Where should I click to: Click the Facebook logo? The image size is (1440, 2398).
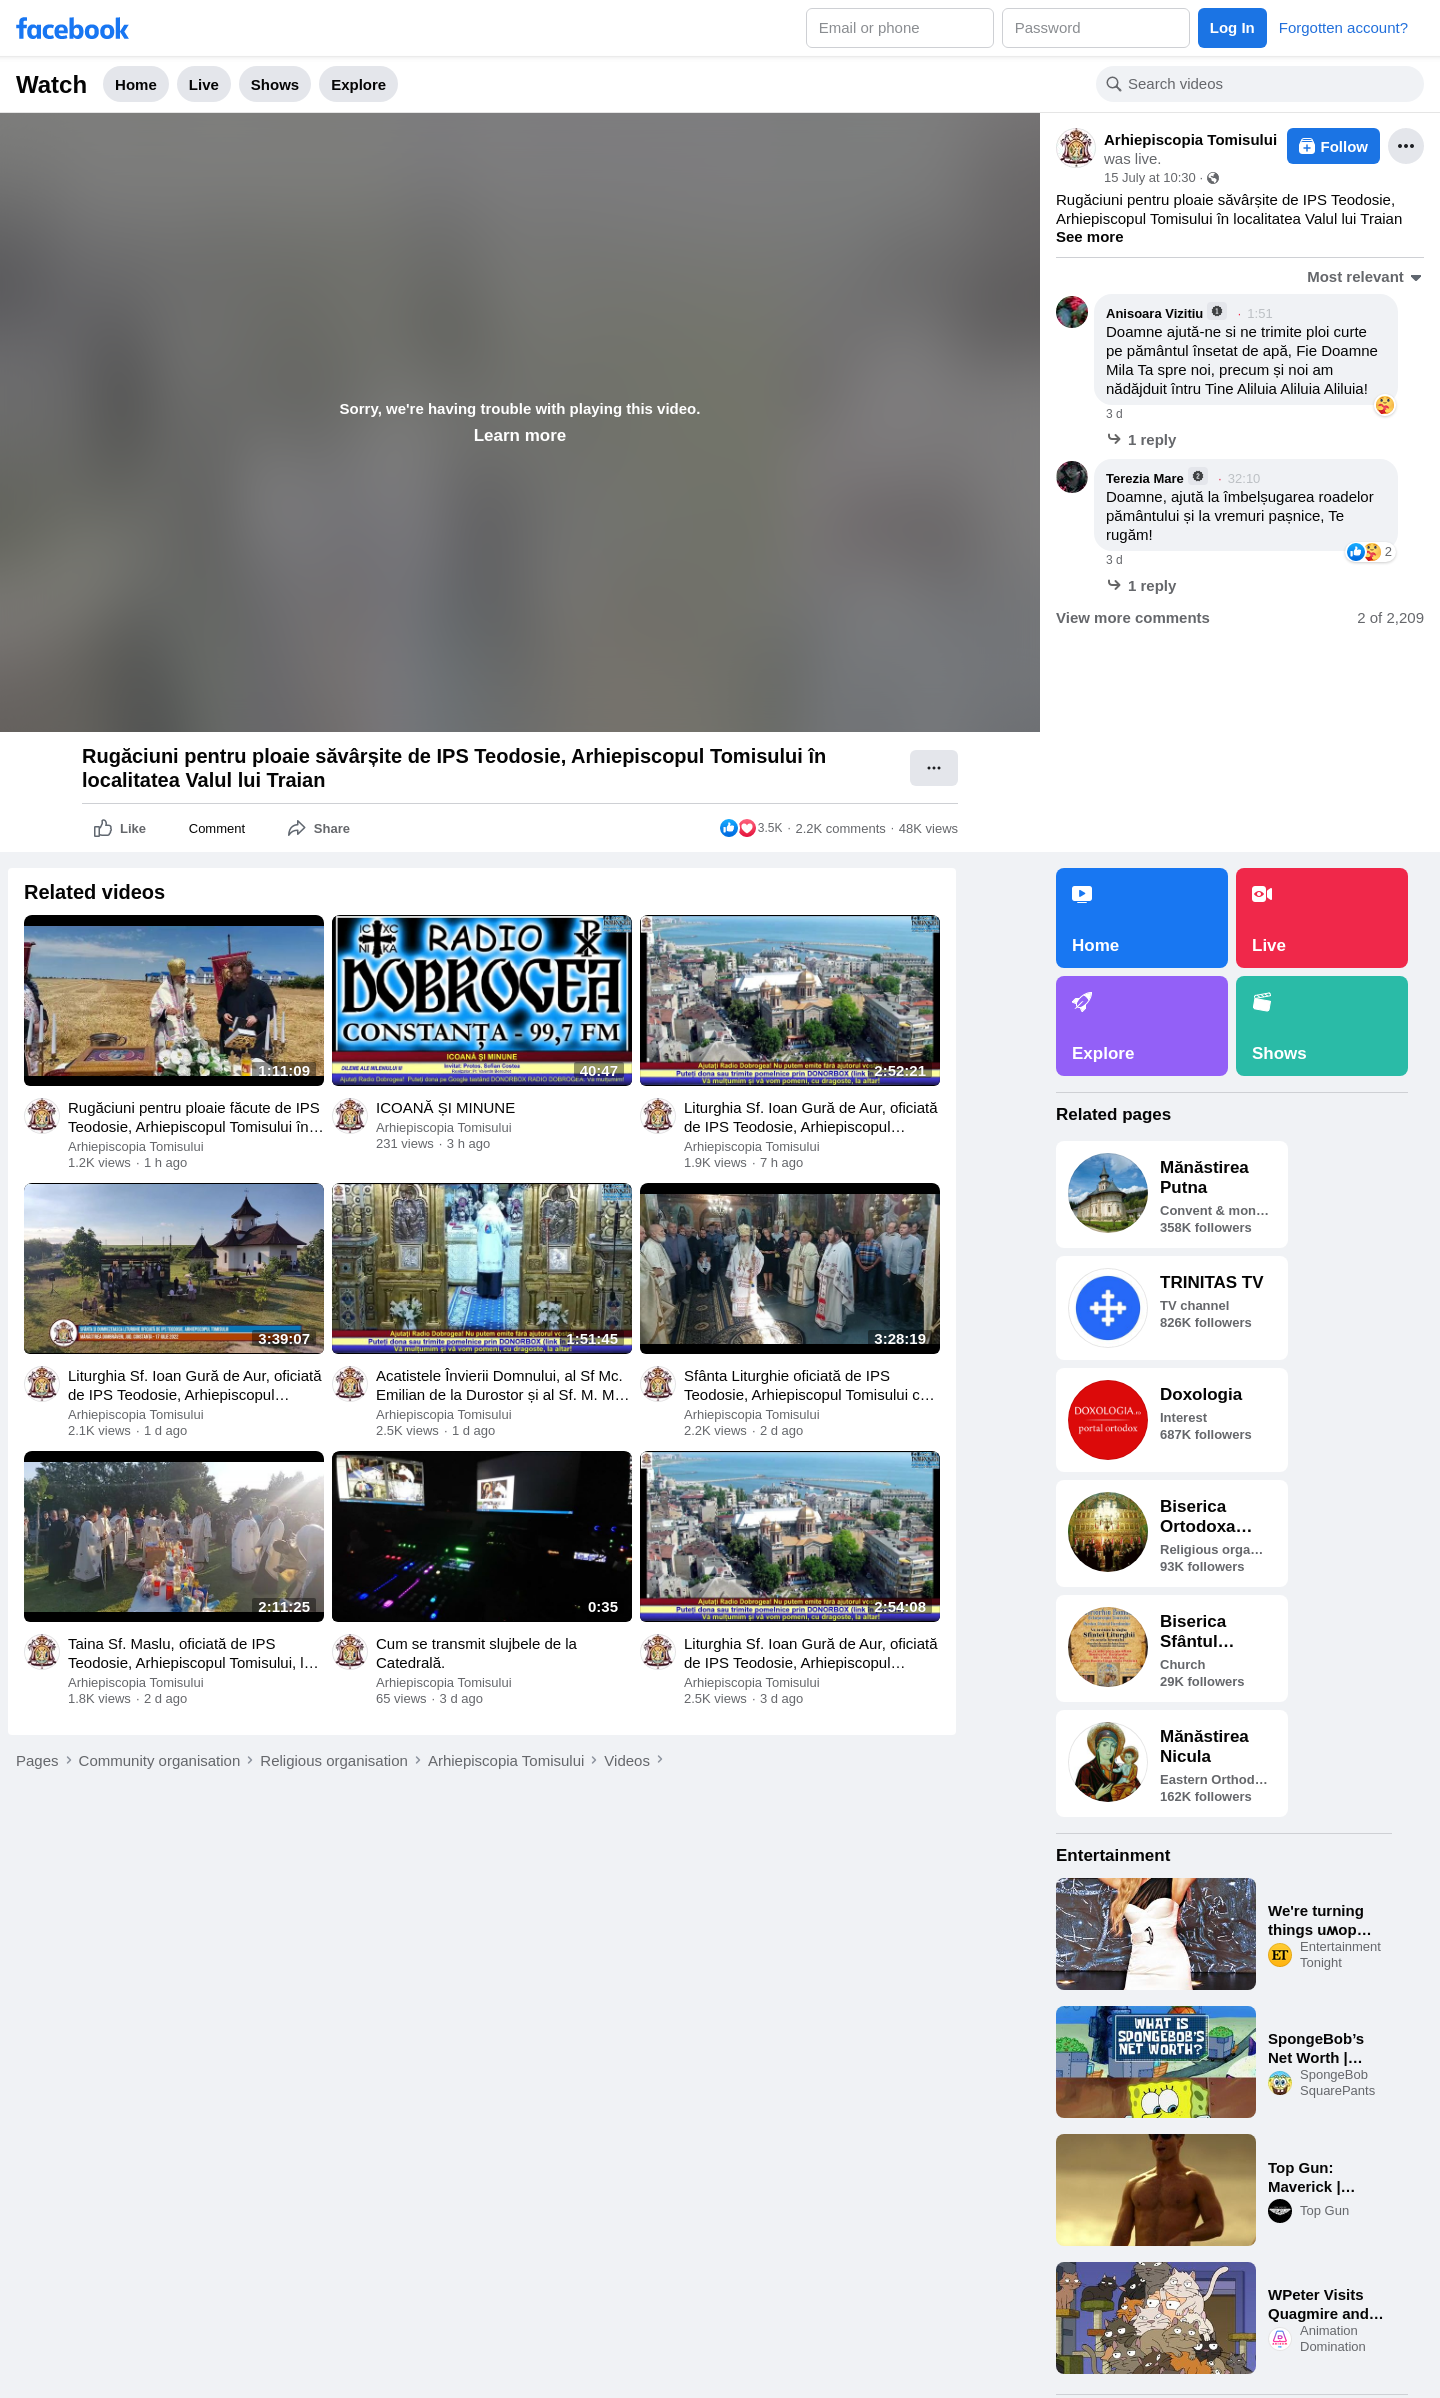72,29
